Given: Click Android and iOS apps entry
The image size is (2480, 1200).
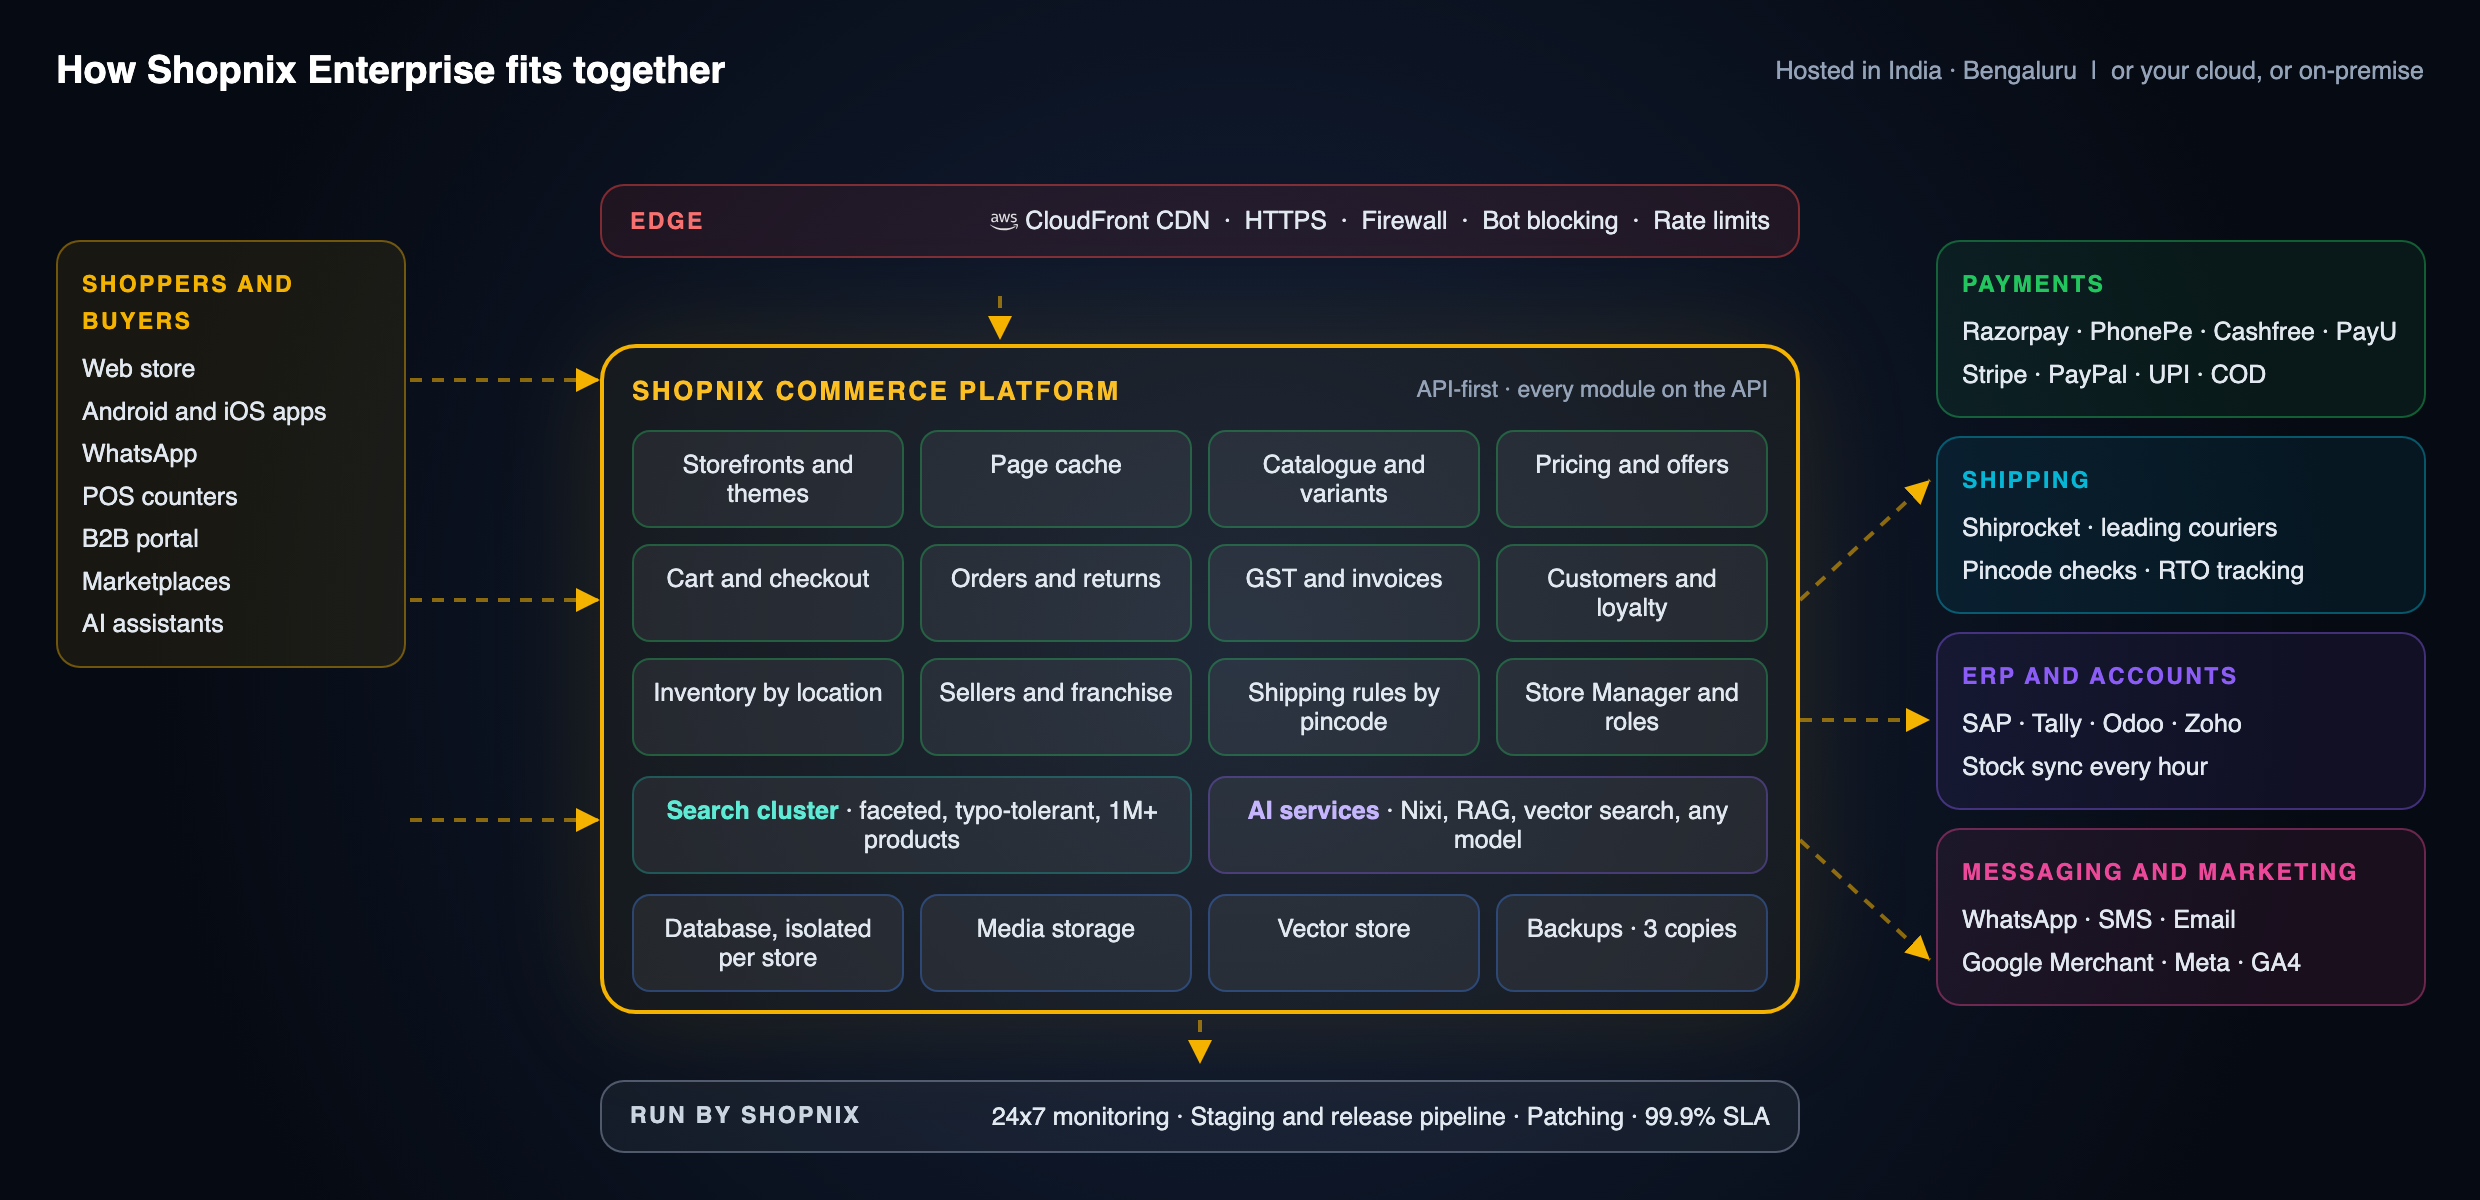Looking at the screenshot, I should point(204,412).
